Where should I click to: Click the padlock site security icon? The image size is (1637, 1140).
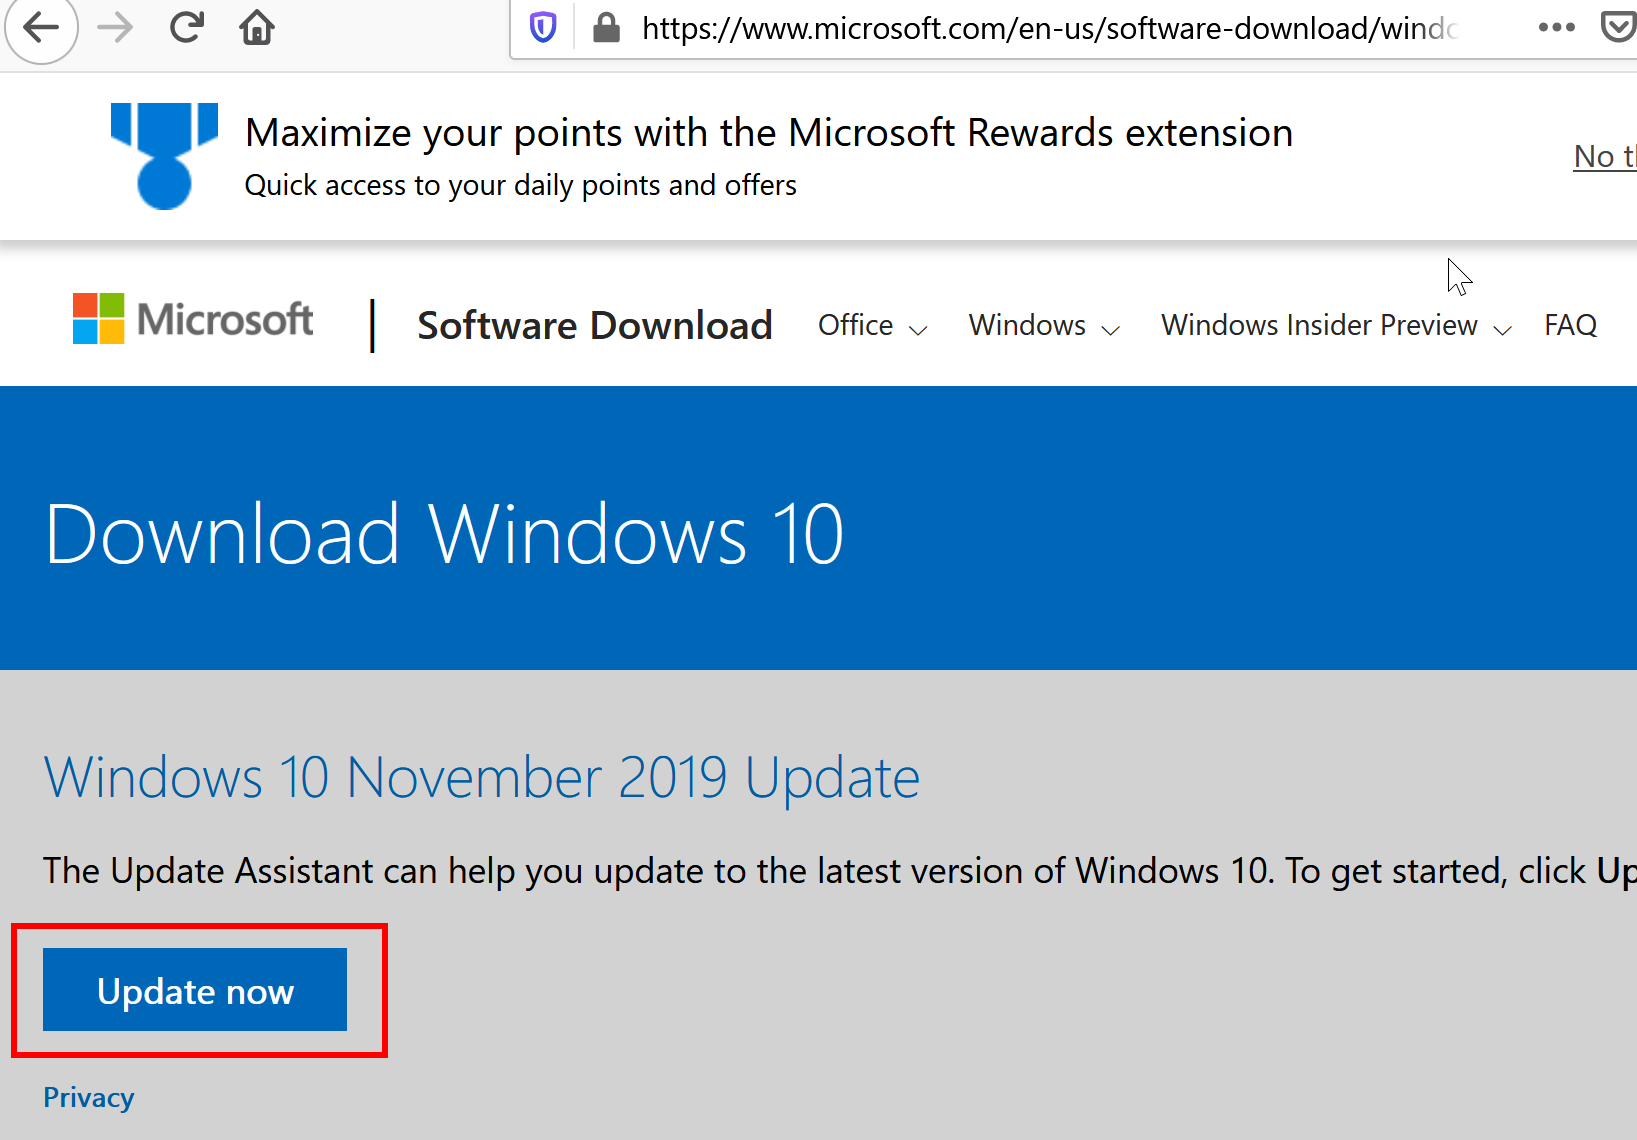pyautogui.click(x=606, y=28)
